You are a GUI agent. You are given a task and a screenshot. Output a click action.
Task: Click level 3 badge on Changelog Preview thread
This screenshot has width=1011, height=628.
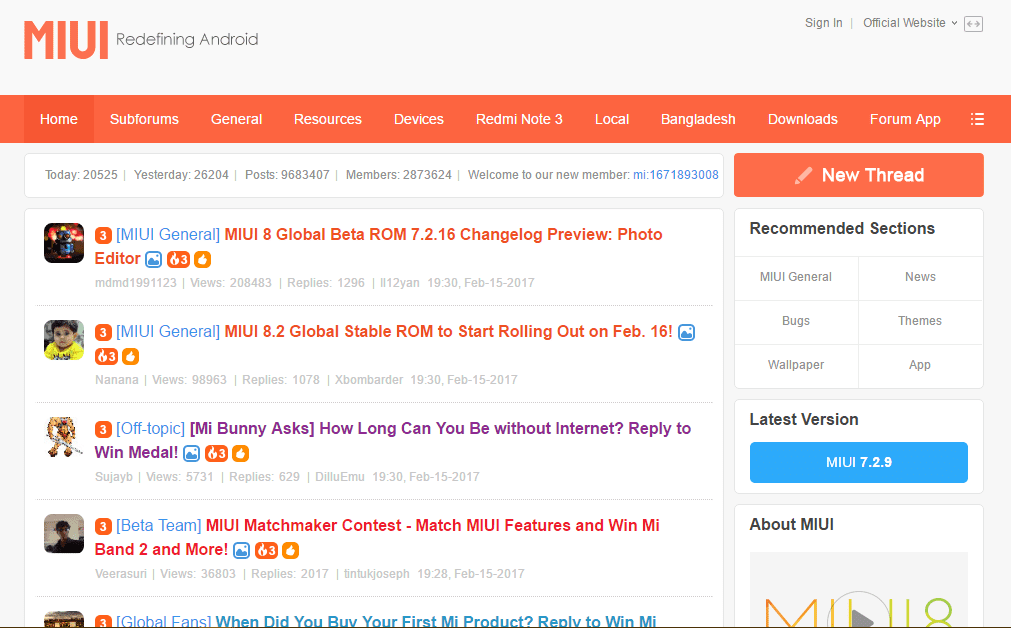(103, 235)
